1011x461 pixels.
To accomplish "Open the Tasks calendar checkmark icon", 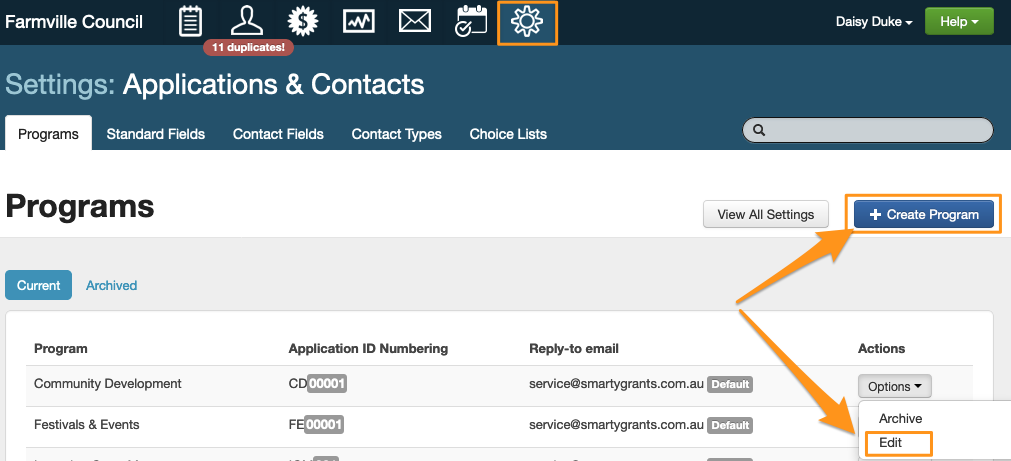I will (x=470, y=21).
